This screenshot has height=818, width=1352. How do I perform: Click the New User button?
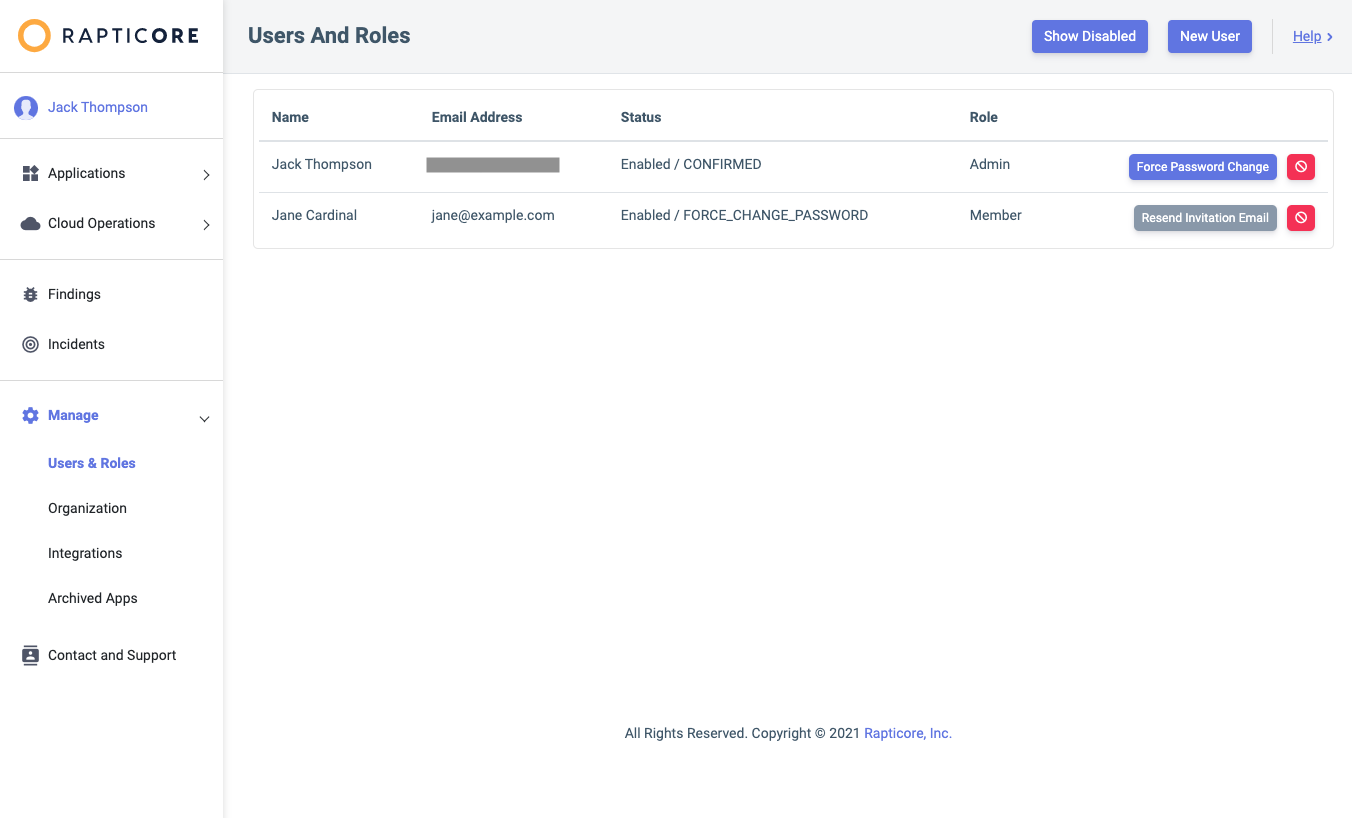tap(1210, 36)
